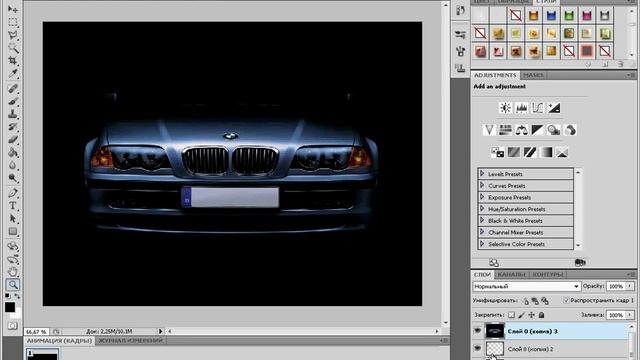Select the Move tool
The image size is (640, 360).
pyautogui.click(x=13, y=8)
